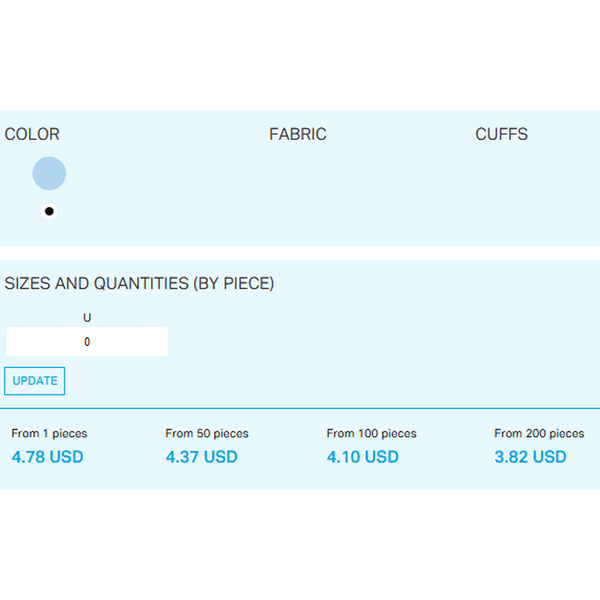The height and width of the screenshot is (600, 600).
Task: Open the CUFFS option heading
Action: pyautogui.click(x=501, y=134)
